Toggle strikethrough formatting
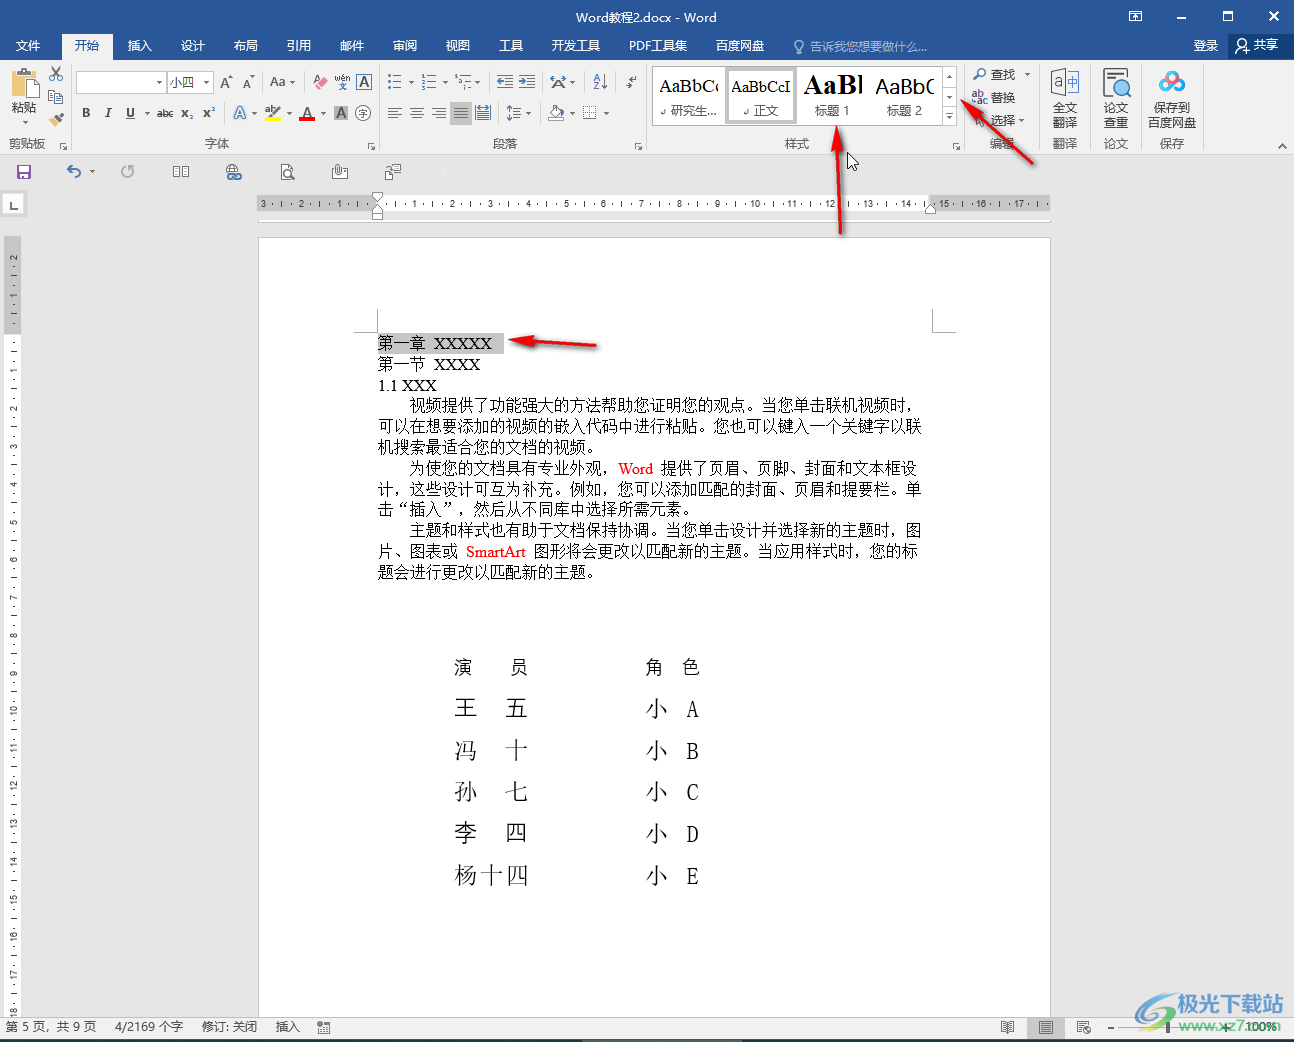The height and width of the screenshot is (1042, 1294). tap(165, 113)
